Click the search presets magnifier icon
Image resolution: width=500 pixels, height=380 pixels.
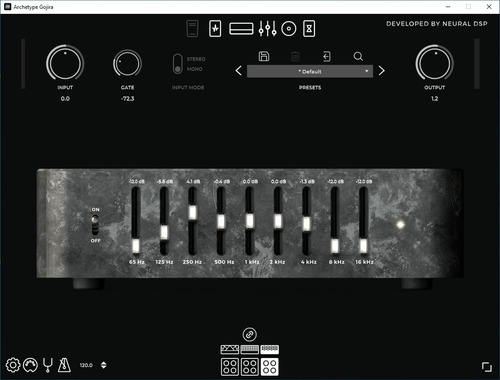click(358, 56)
